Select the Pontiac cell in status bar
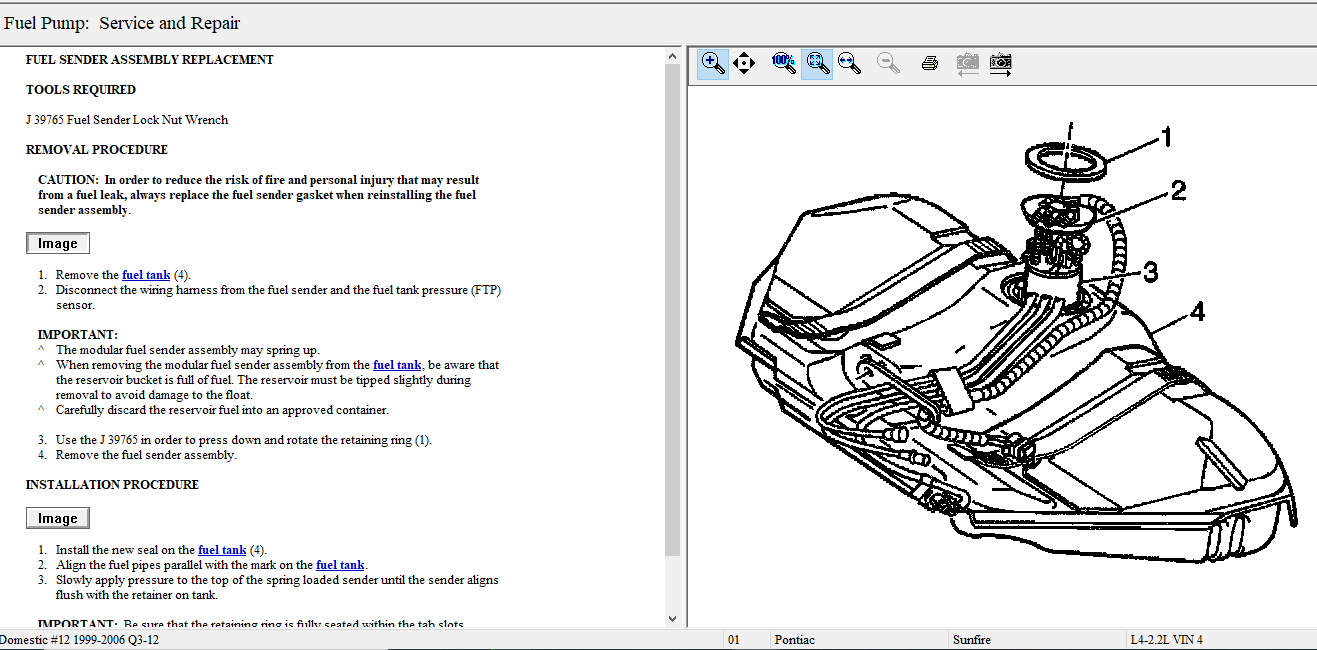 pyautogui.click(x=795, y=640)
